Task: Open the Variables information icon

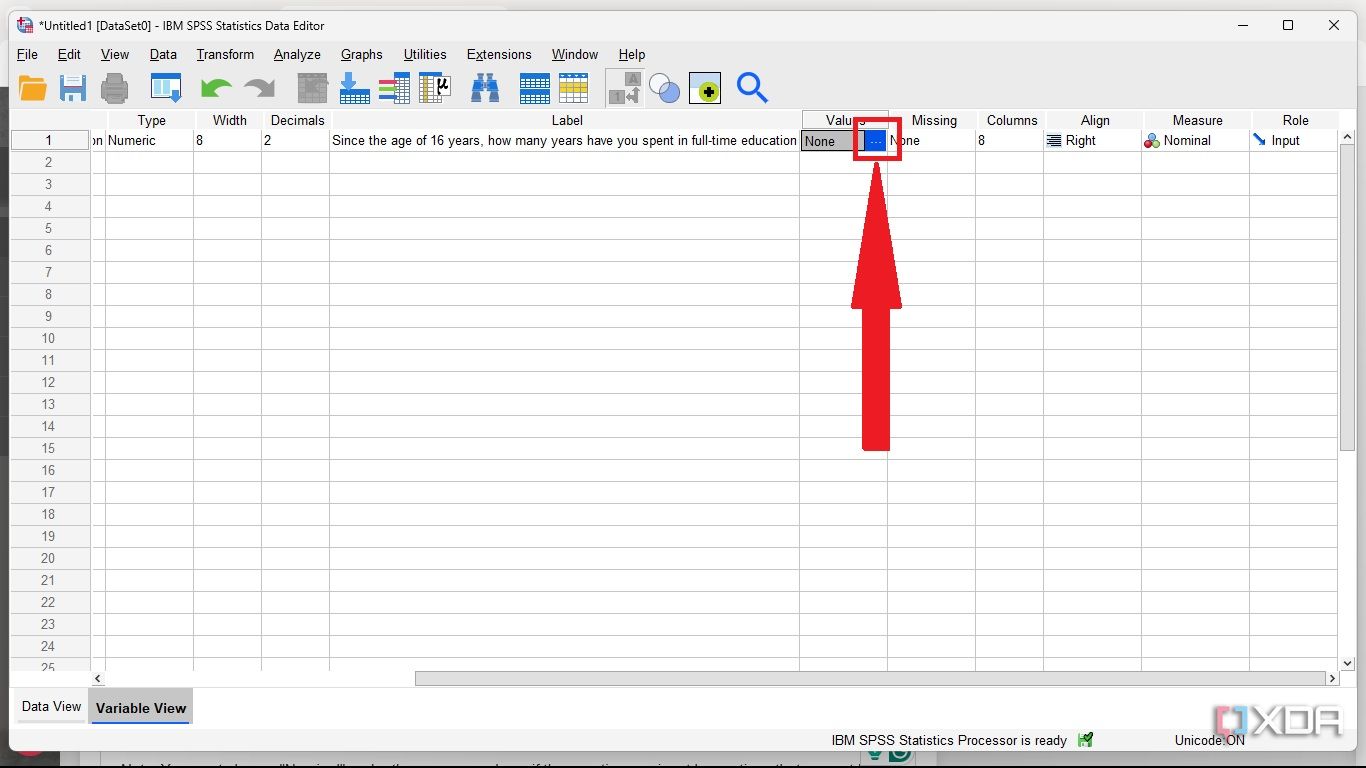Action: click(395, 89)
